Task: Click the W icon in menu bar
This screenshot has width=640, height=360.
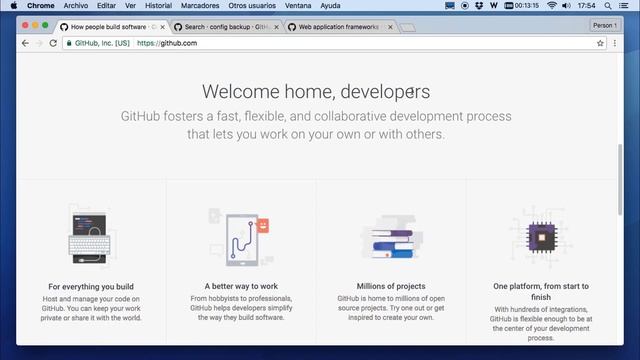Action: click(x=493, y=6)
